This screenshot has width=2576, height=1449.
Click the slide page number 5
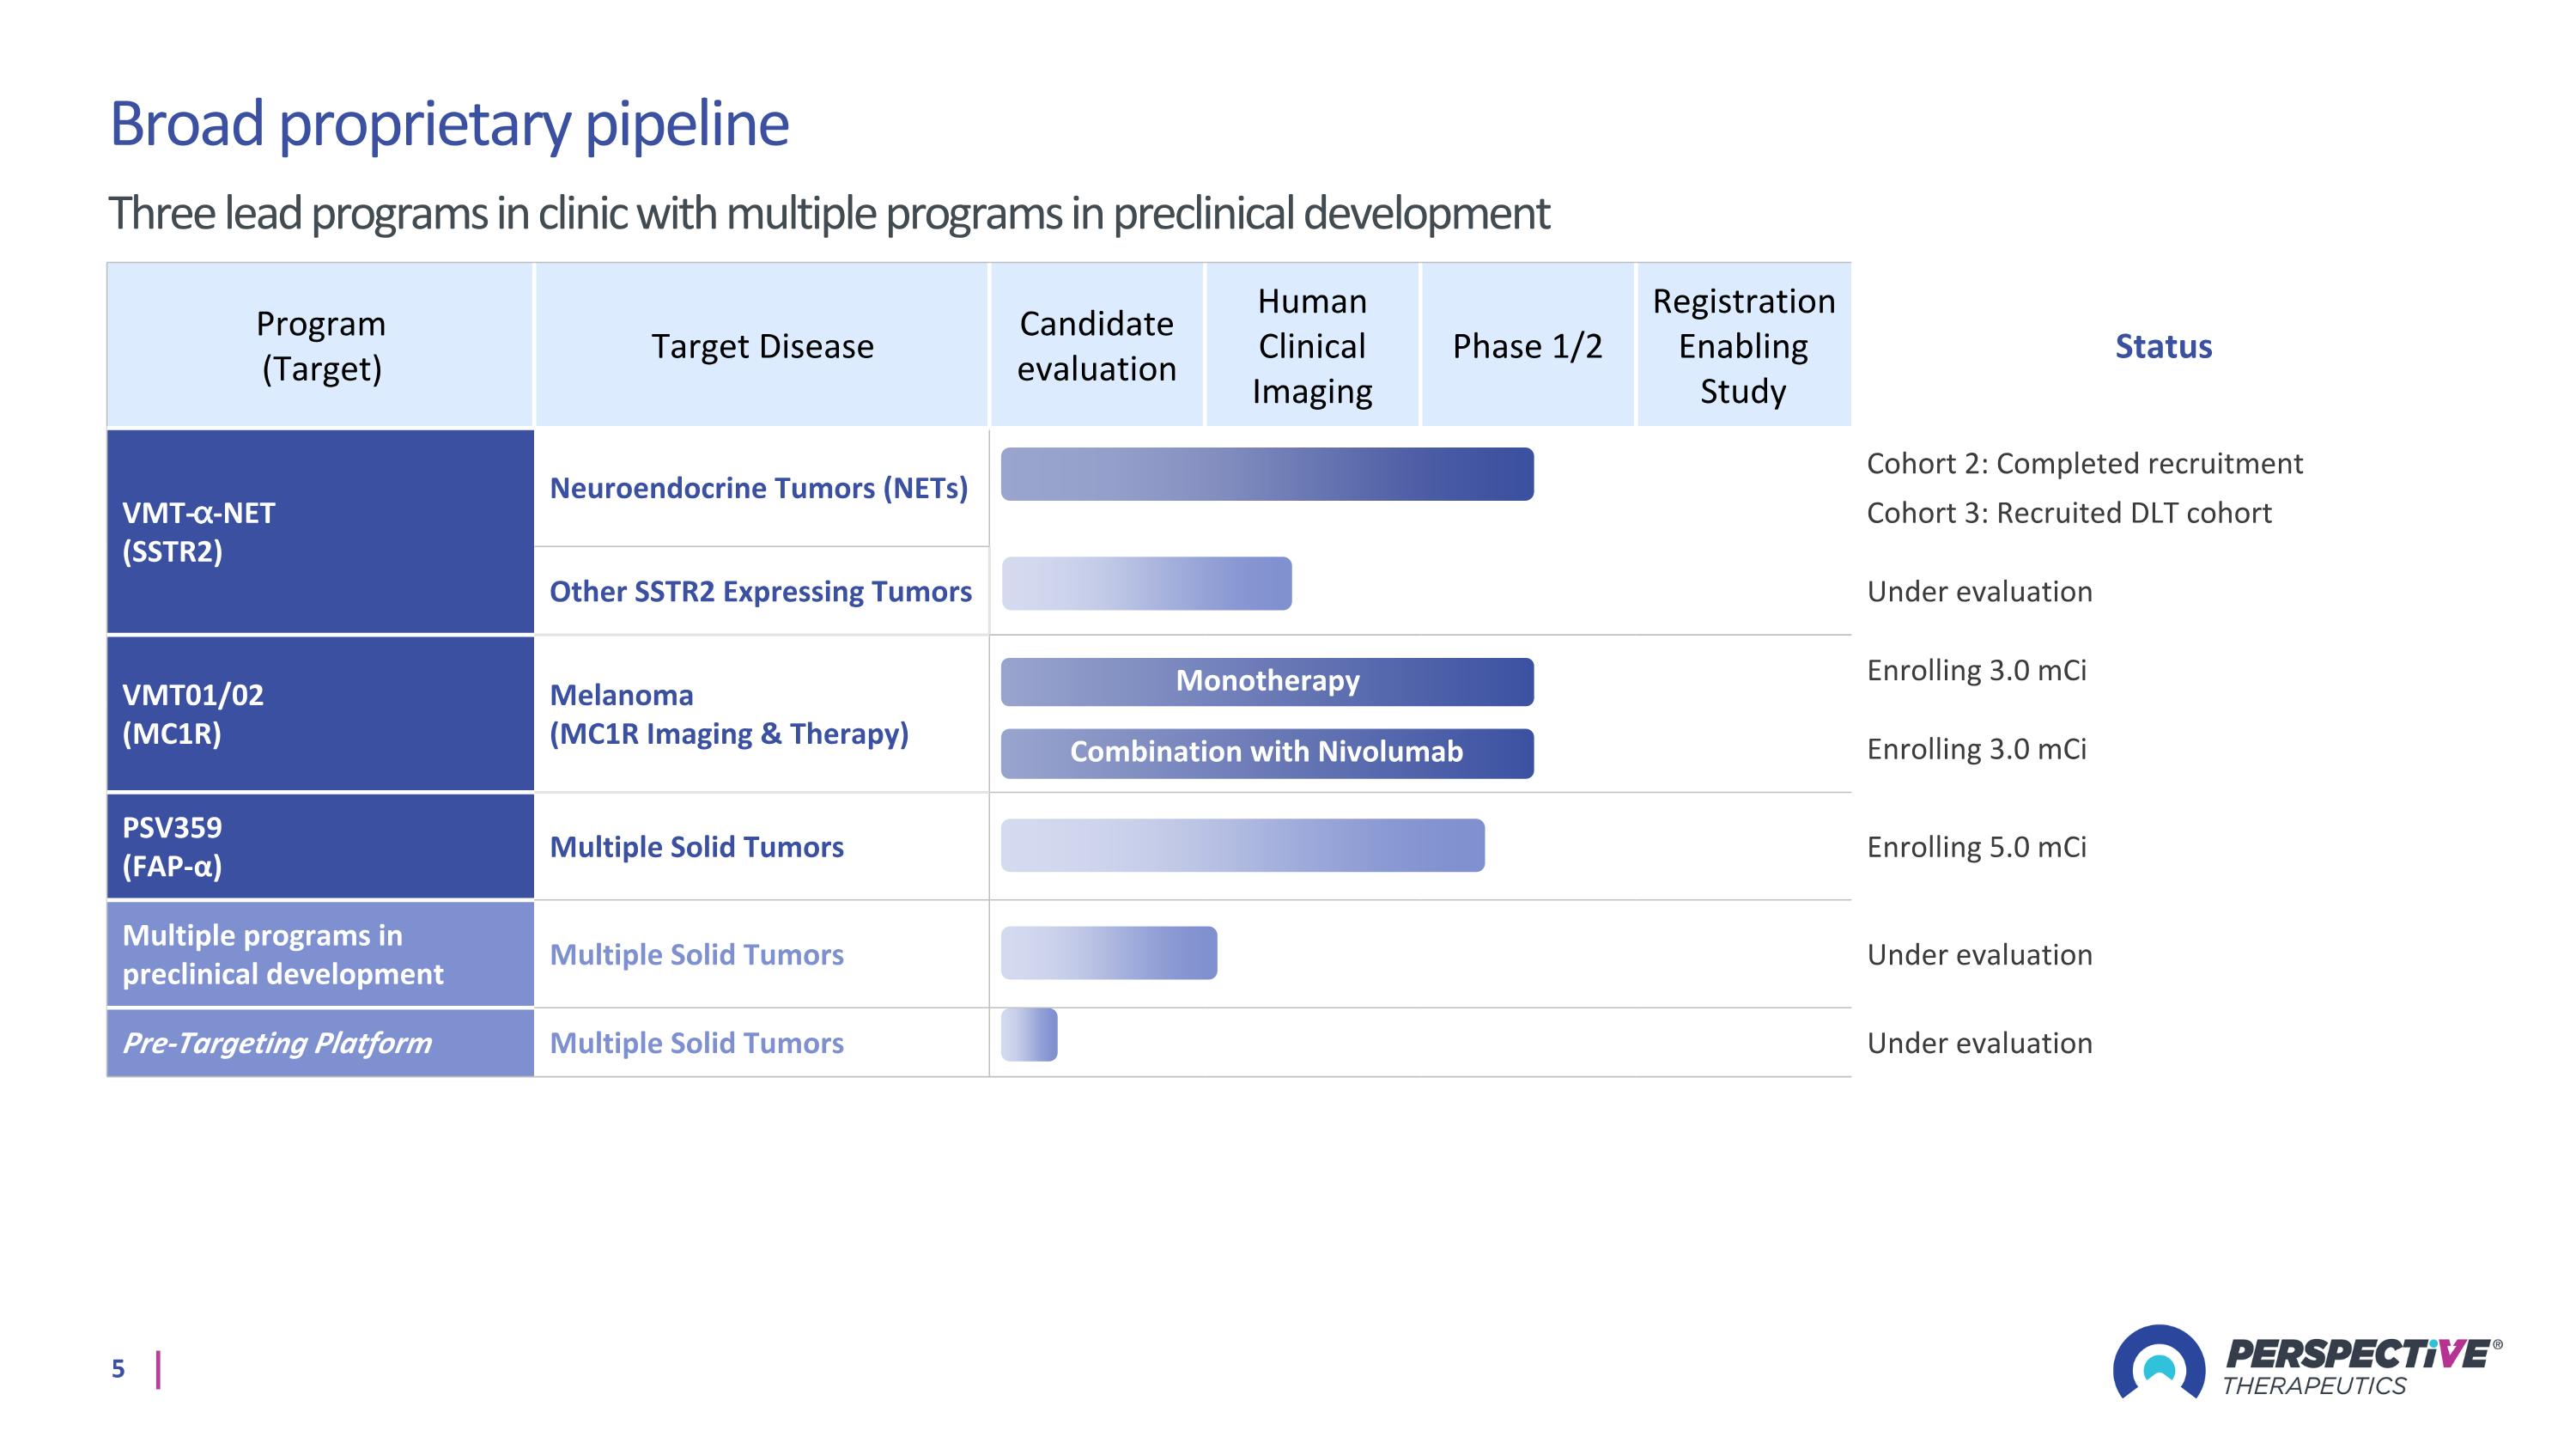pyautogui.click(x=118, y=1369)
